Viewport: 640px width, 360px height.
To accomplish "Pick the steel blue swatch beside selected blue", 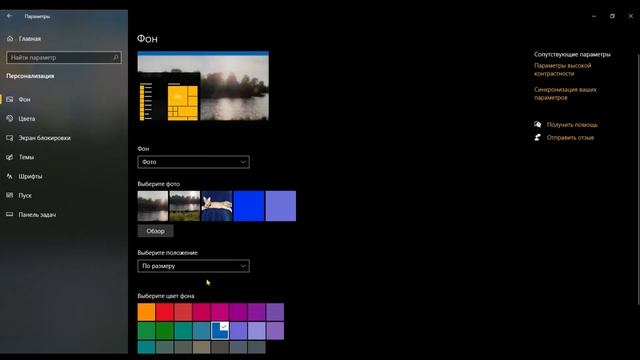I will pyautogui.click(x=201, y=331).
